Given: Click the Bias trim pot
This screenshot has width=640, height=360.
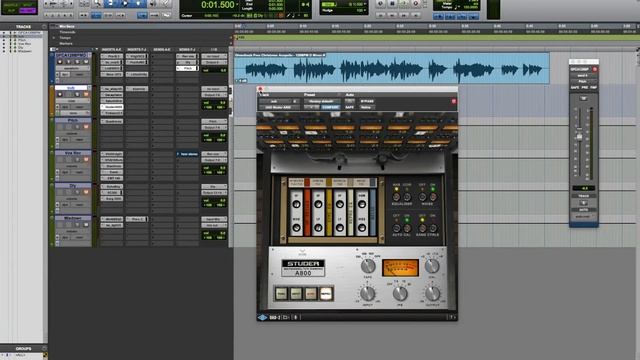Looking at the screenshot, I should (x=296, y=227).
